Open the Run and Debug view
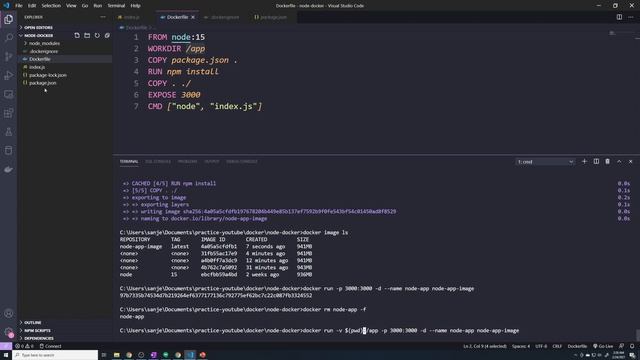The height and width of the screenshot is (360, 640). (x=9, y=76)
